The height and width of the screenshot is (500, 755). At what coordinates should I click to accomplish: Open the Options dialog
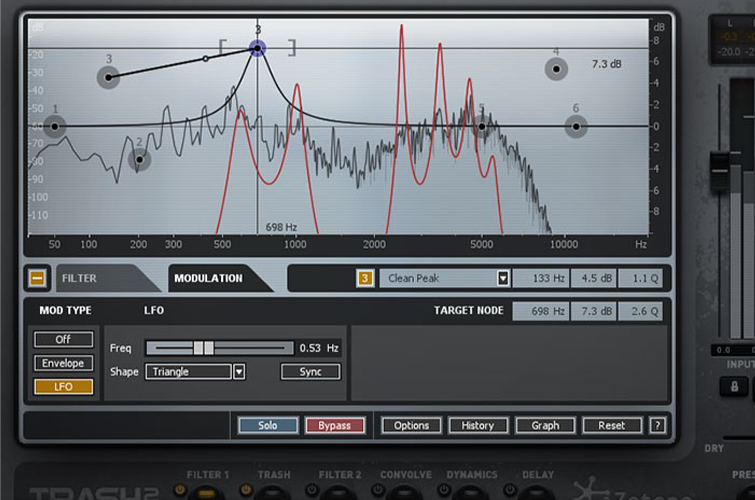(411, 425)
